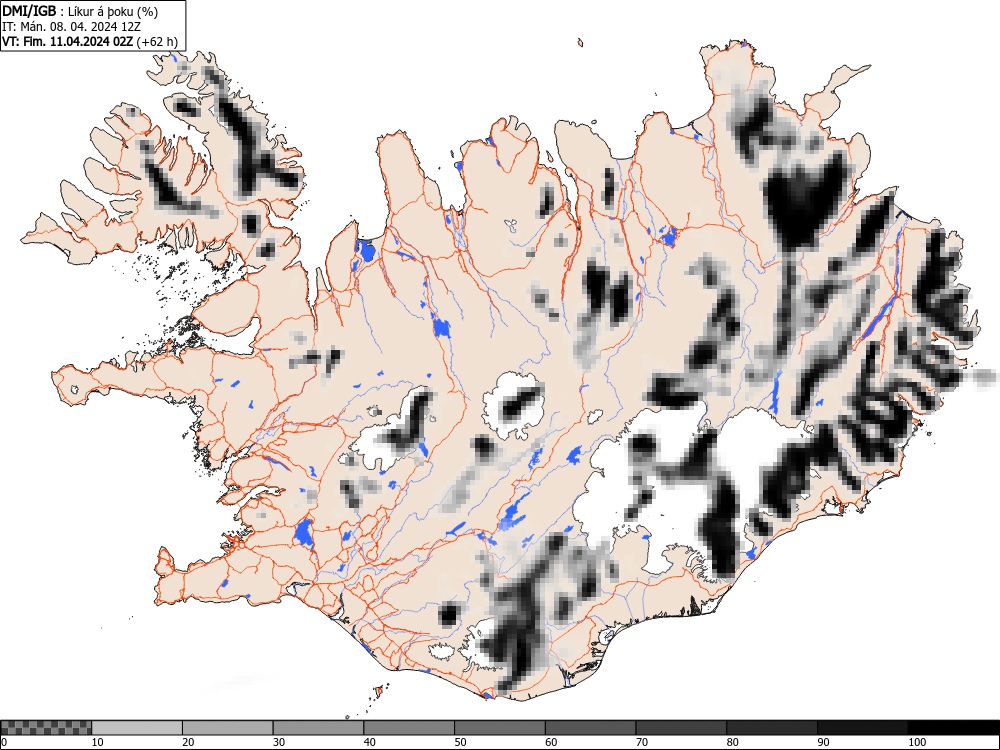The height and width of the screenshot is (750, 1000).
Task: Select the "(+62 h)" forecast offset text
Action: coord(158,41)
